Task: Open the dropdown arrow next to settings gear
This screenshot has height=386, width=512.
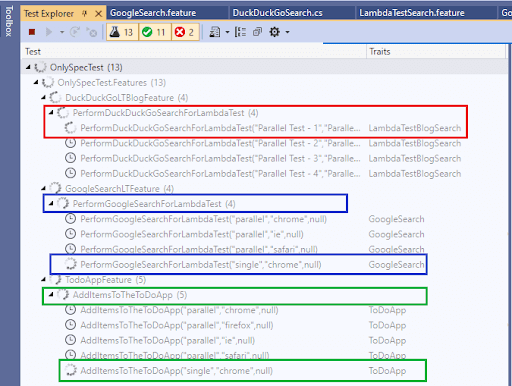Action: coord(287,32)
